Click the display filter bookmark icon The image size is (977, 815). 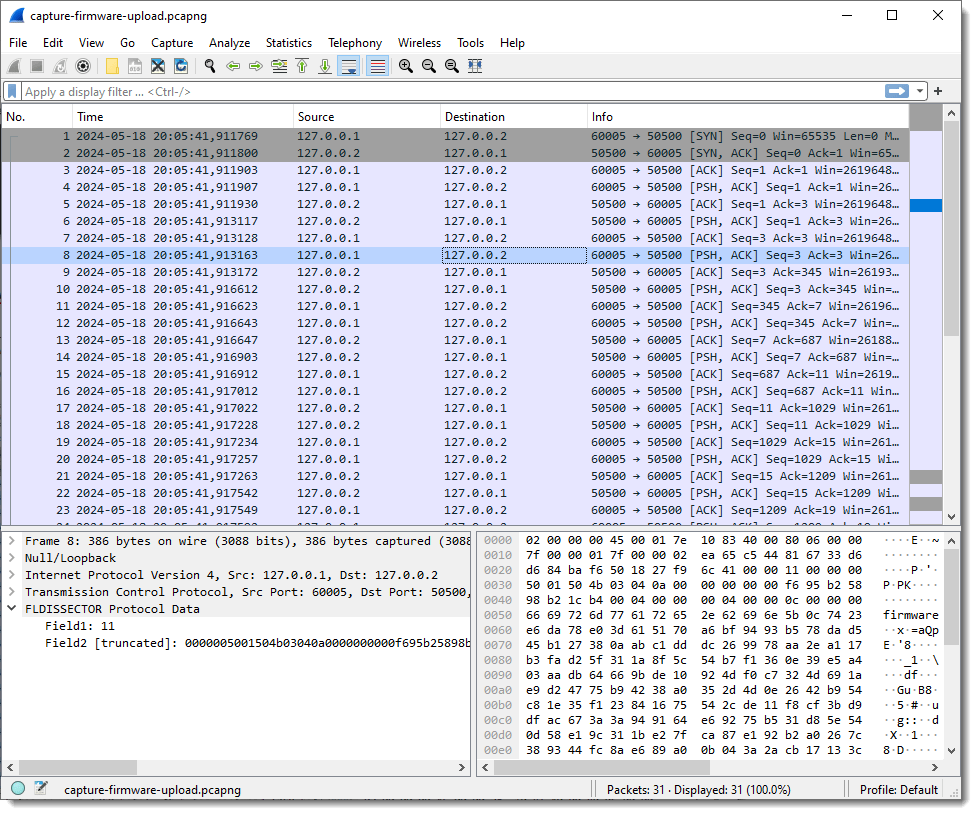click(x=12, y=91)
